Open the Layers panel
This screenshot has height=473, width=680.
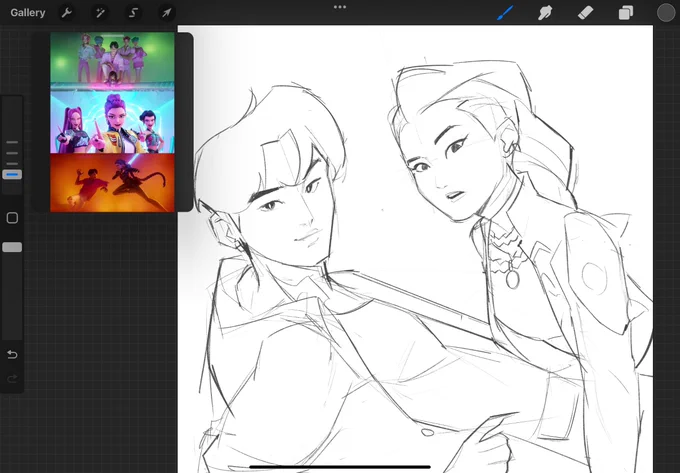625,13
